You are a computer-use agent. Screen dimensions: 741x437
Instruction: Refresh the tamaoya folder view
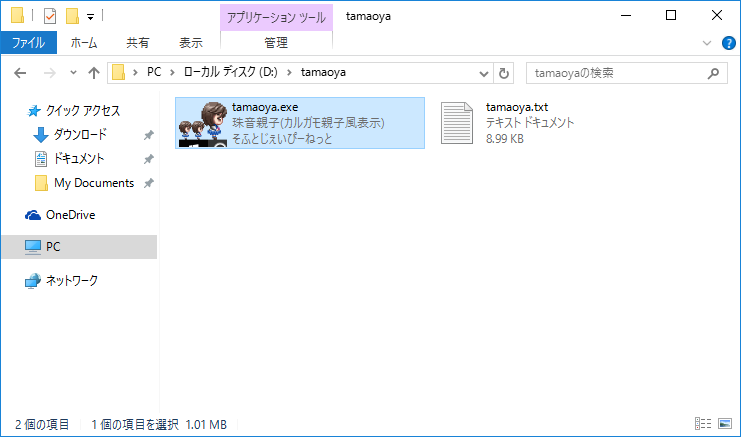click(504, 73)
